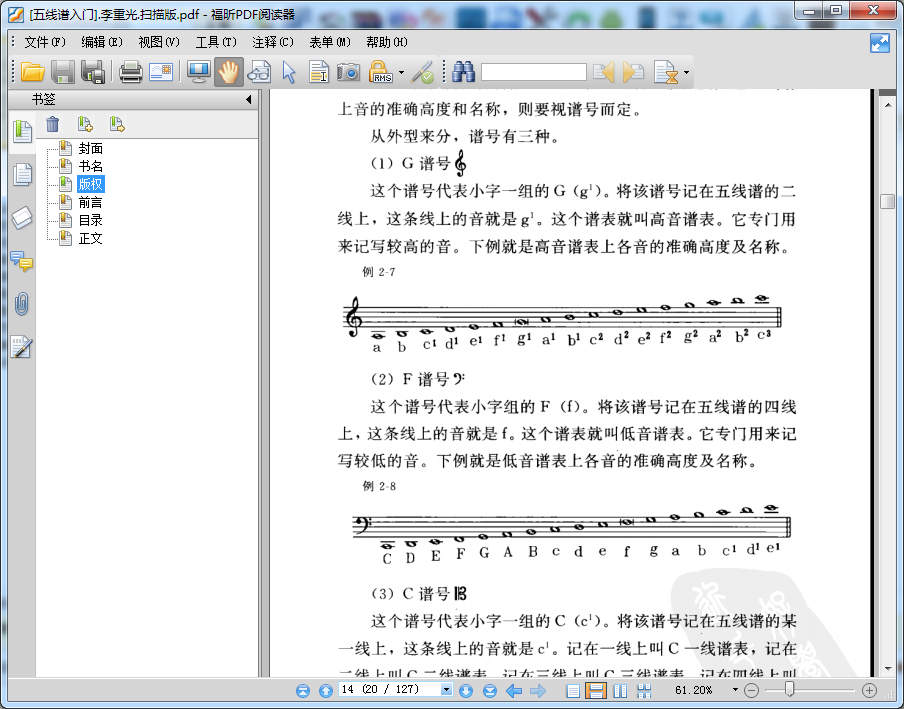Viewport: 904px width, 709px height.
Task: Toggle fullscreen with top-right arrows icon
Action: pyautogui.click(x=880, y=43)
